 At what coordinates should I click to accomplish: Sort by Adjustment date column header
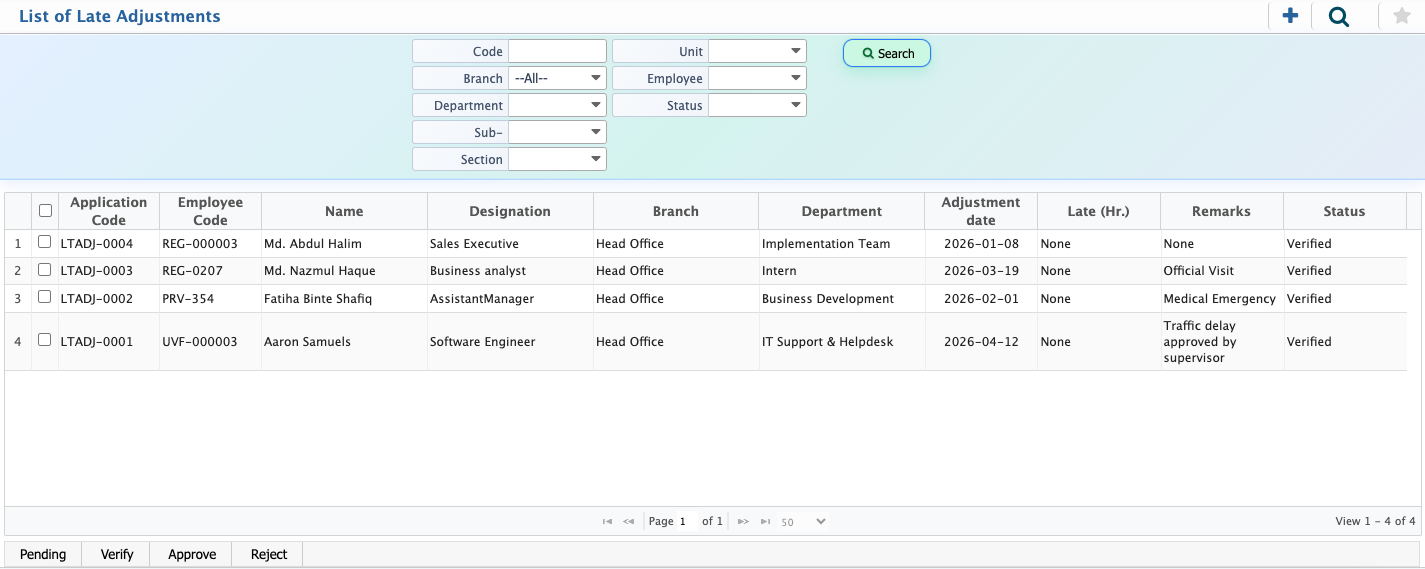point(981,211)
